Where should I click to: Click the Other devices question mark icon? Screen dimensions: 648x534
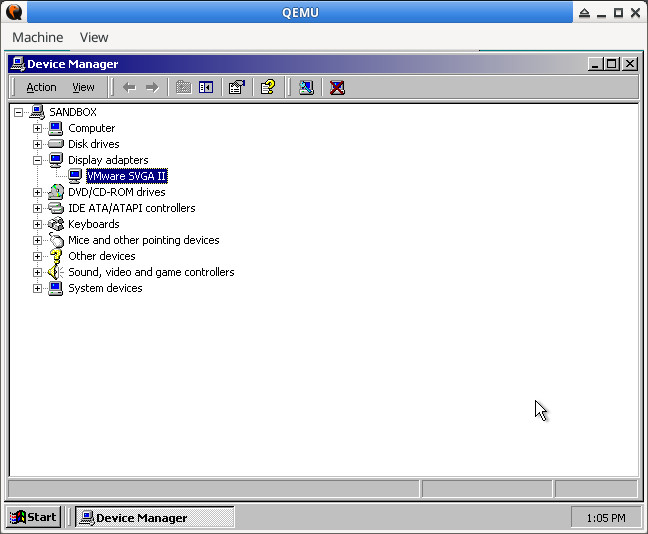[x=56, y=256]
